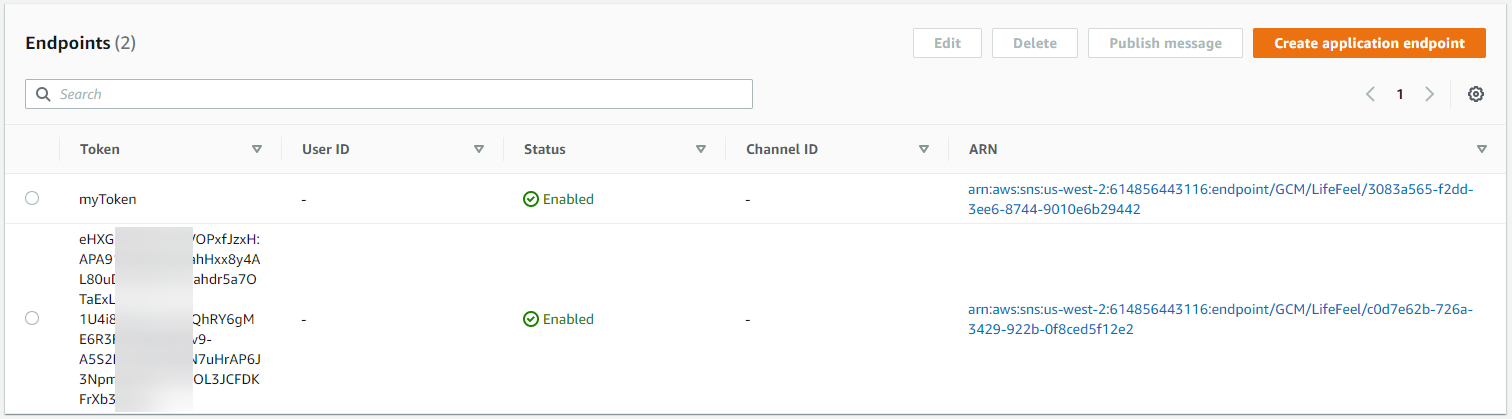Sort by the ARN column arrow
The height and width of the screenshot is (419, 1512).
point(1481,149)
